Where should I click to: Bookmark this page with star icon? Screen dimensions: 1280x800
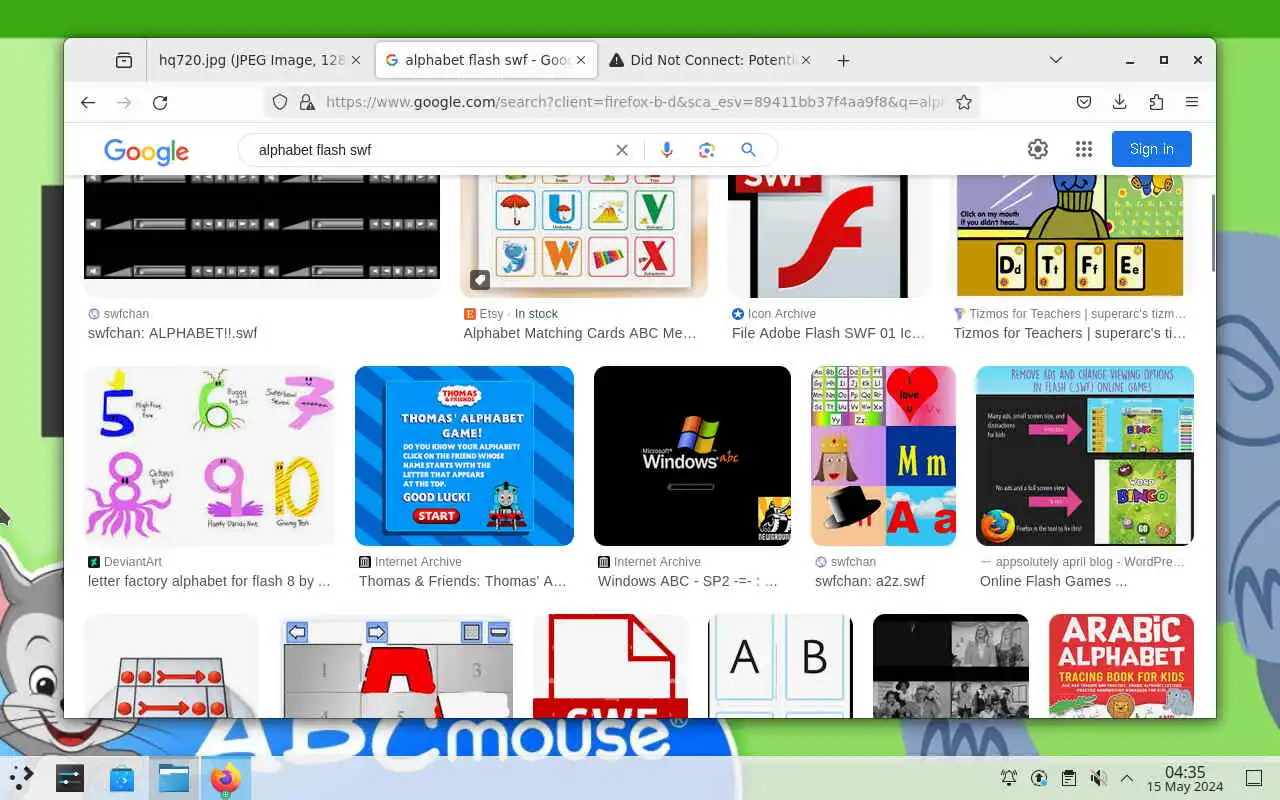point(964,102)
